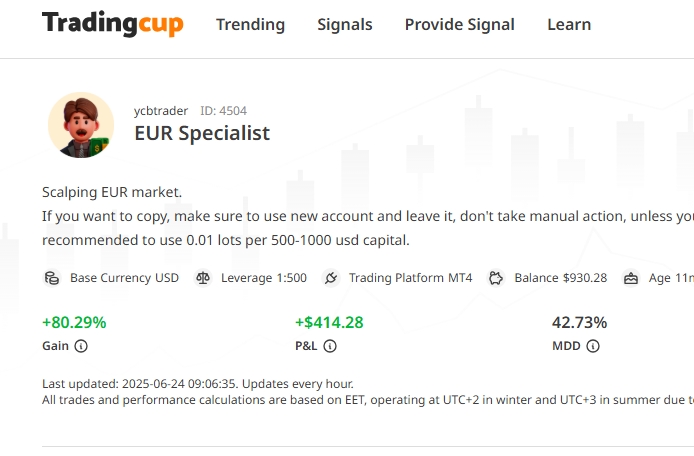Screen dimensions: 694x456
Task: Click the +$414.28 P&L value
Action: pos(329,322)
